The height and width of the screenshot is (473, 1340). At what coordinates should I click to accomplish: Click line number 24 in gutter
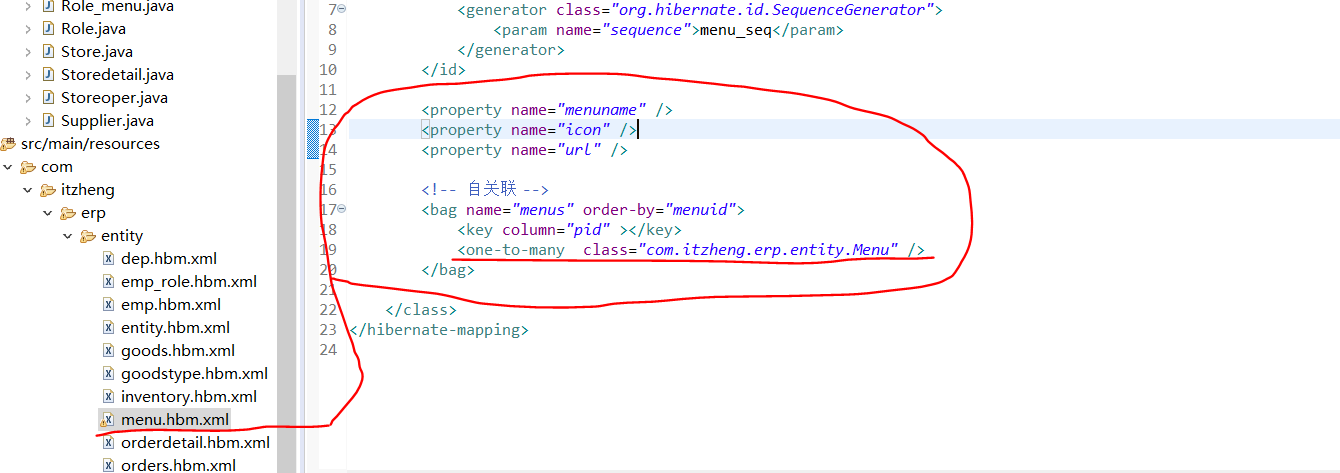pyautogui.click(x=328, y=350)
